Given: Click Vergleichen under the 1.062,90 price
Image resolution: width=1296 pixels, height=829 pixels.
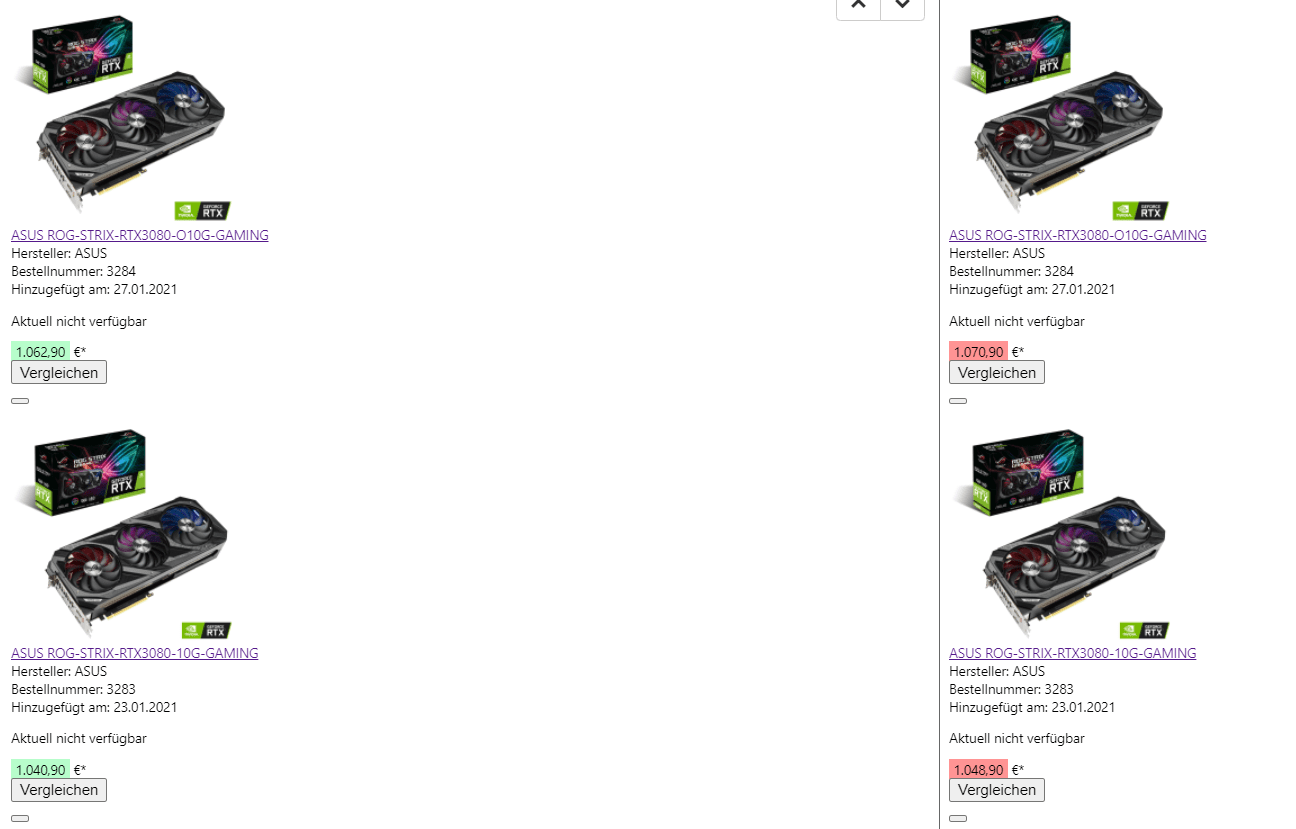Looking at the screenshot, I should [59, 372].
